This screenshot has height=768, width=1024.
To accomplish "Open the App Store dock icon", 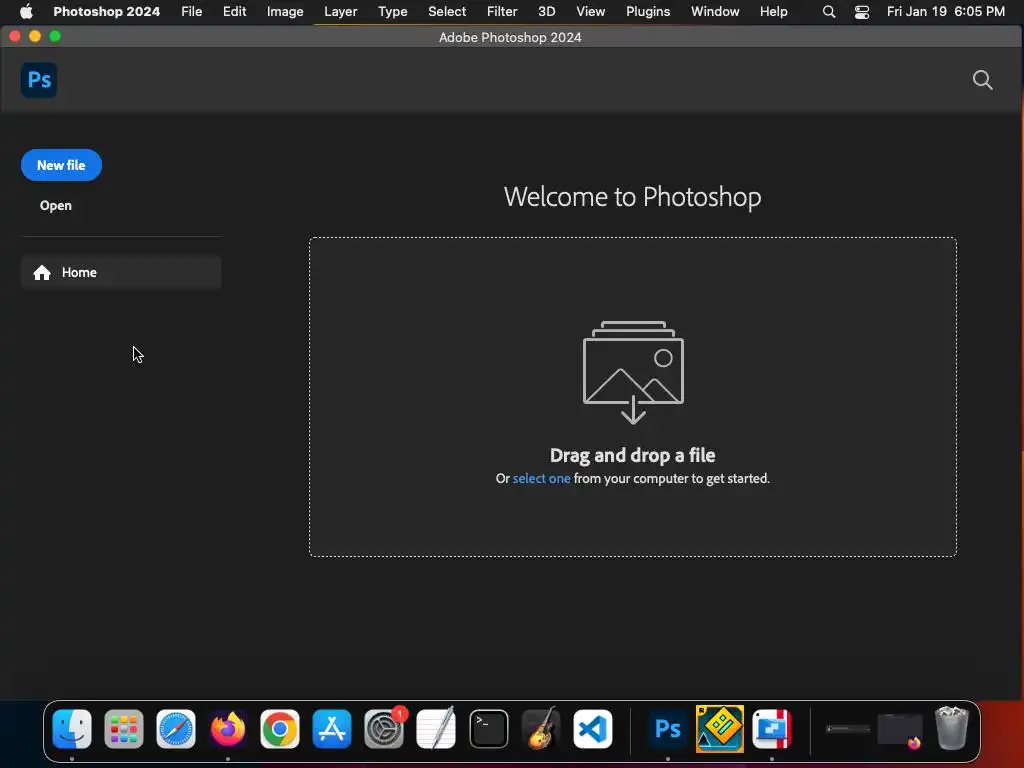I will [332, 728].
